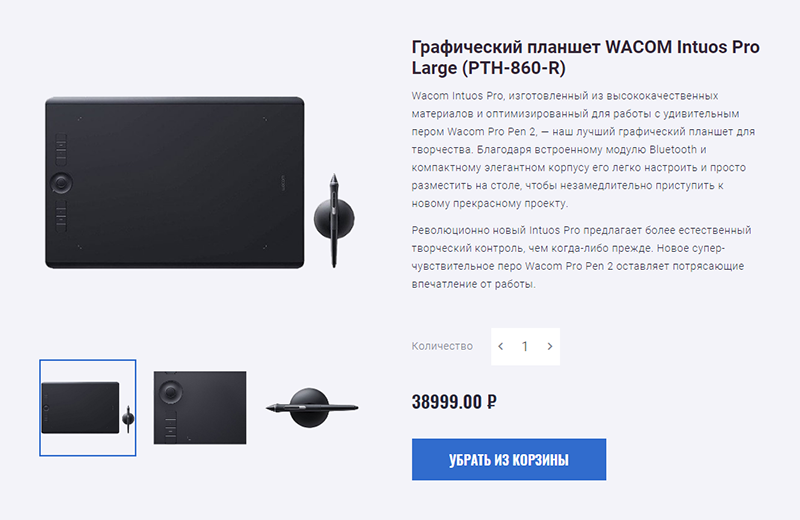Click the Количество label
The width and height of the screenshot is (800, 520).
442,346
